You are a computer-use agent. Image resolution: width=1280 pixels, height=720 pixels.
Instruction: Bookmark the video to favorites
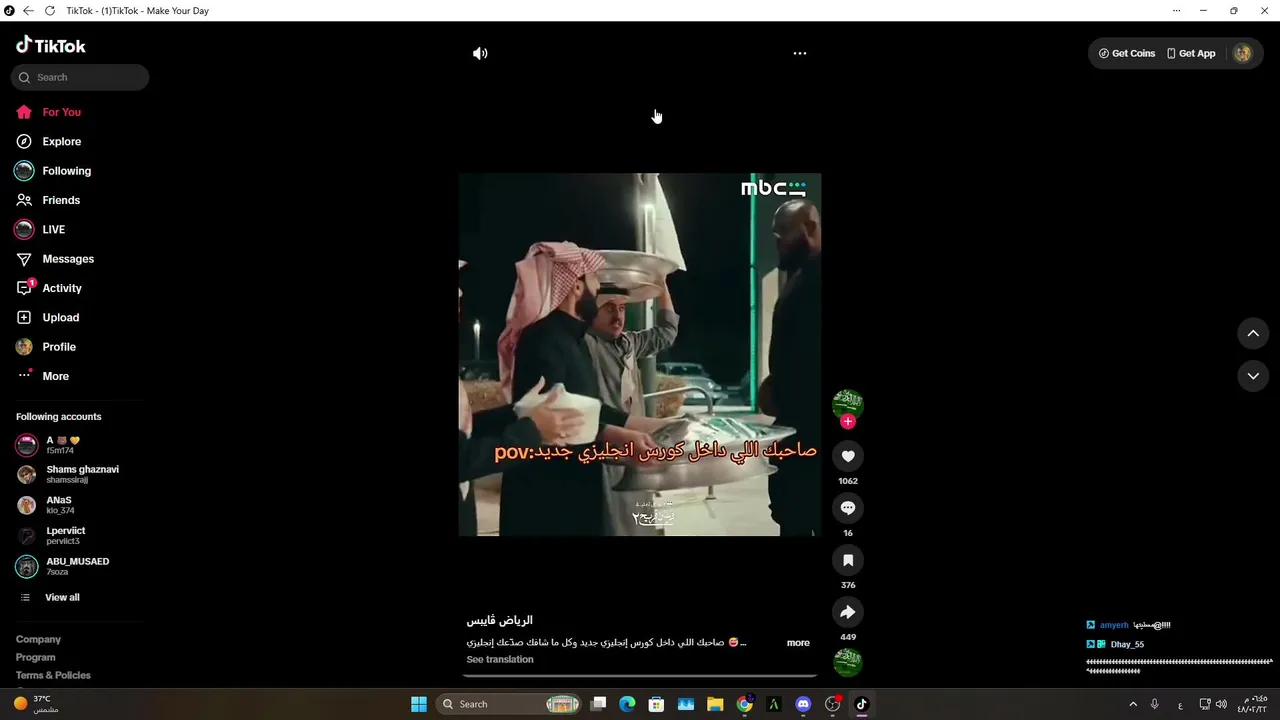(x=848, y=560)
